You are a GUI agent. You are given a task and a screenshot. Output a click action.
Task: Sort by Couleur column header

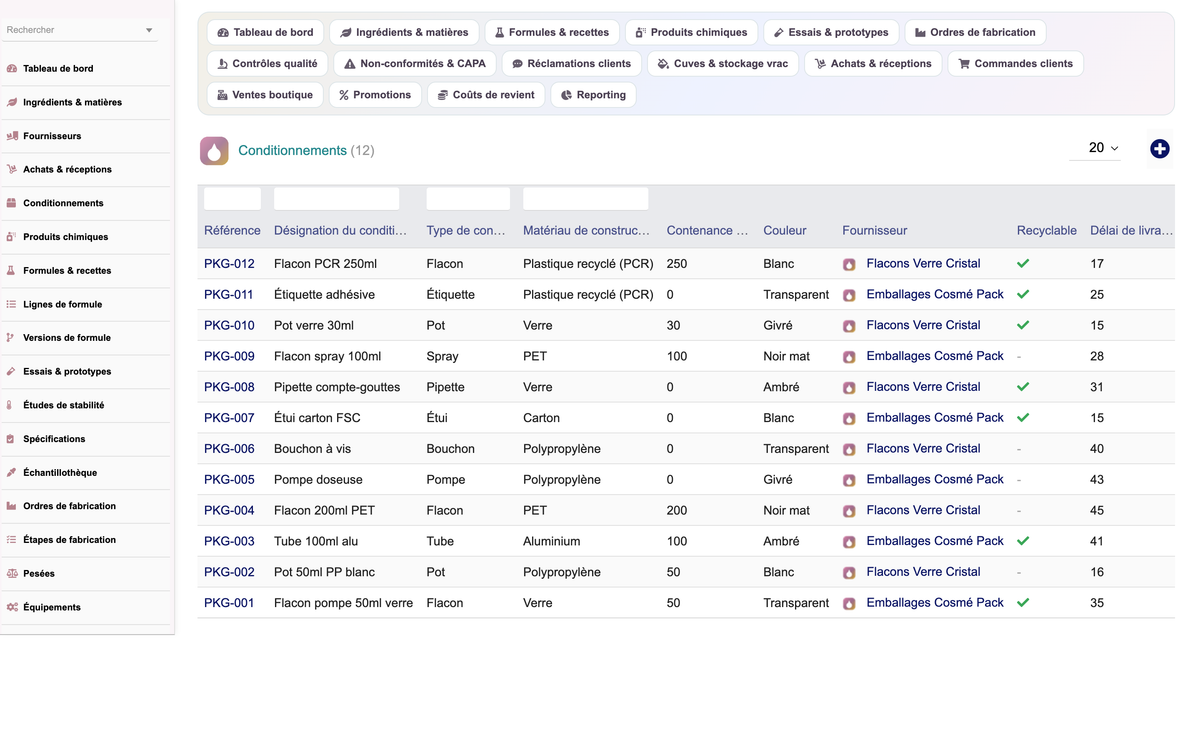coord(784,230)
